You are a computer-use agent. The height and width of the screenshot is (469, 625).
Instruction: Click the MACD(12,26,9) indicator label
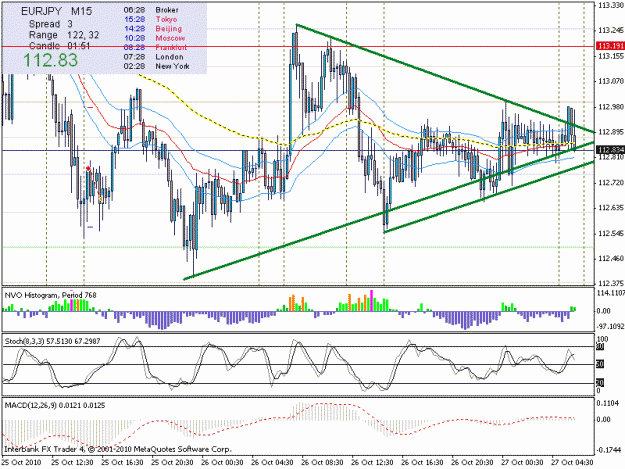click(55, 405)
